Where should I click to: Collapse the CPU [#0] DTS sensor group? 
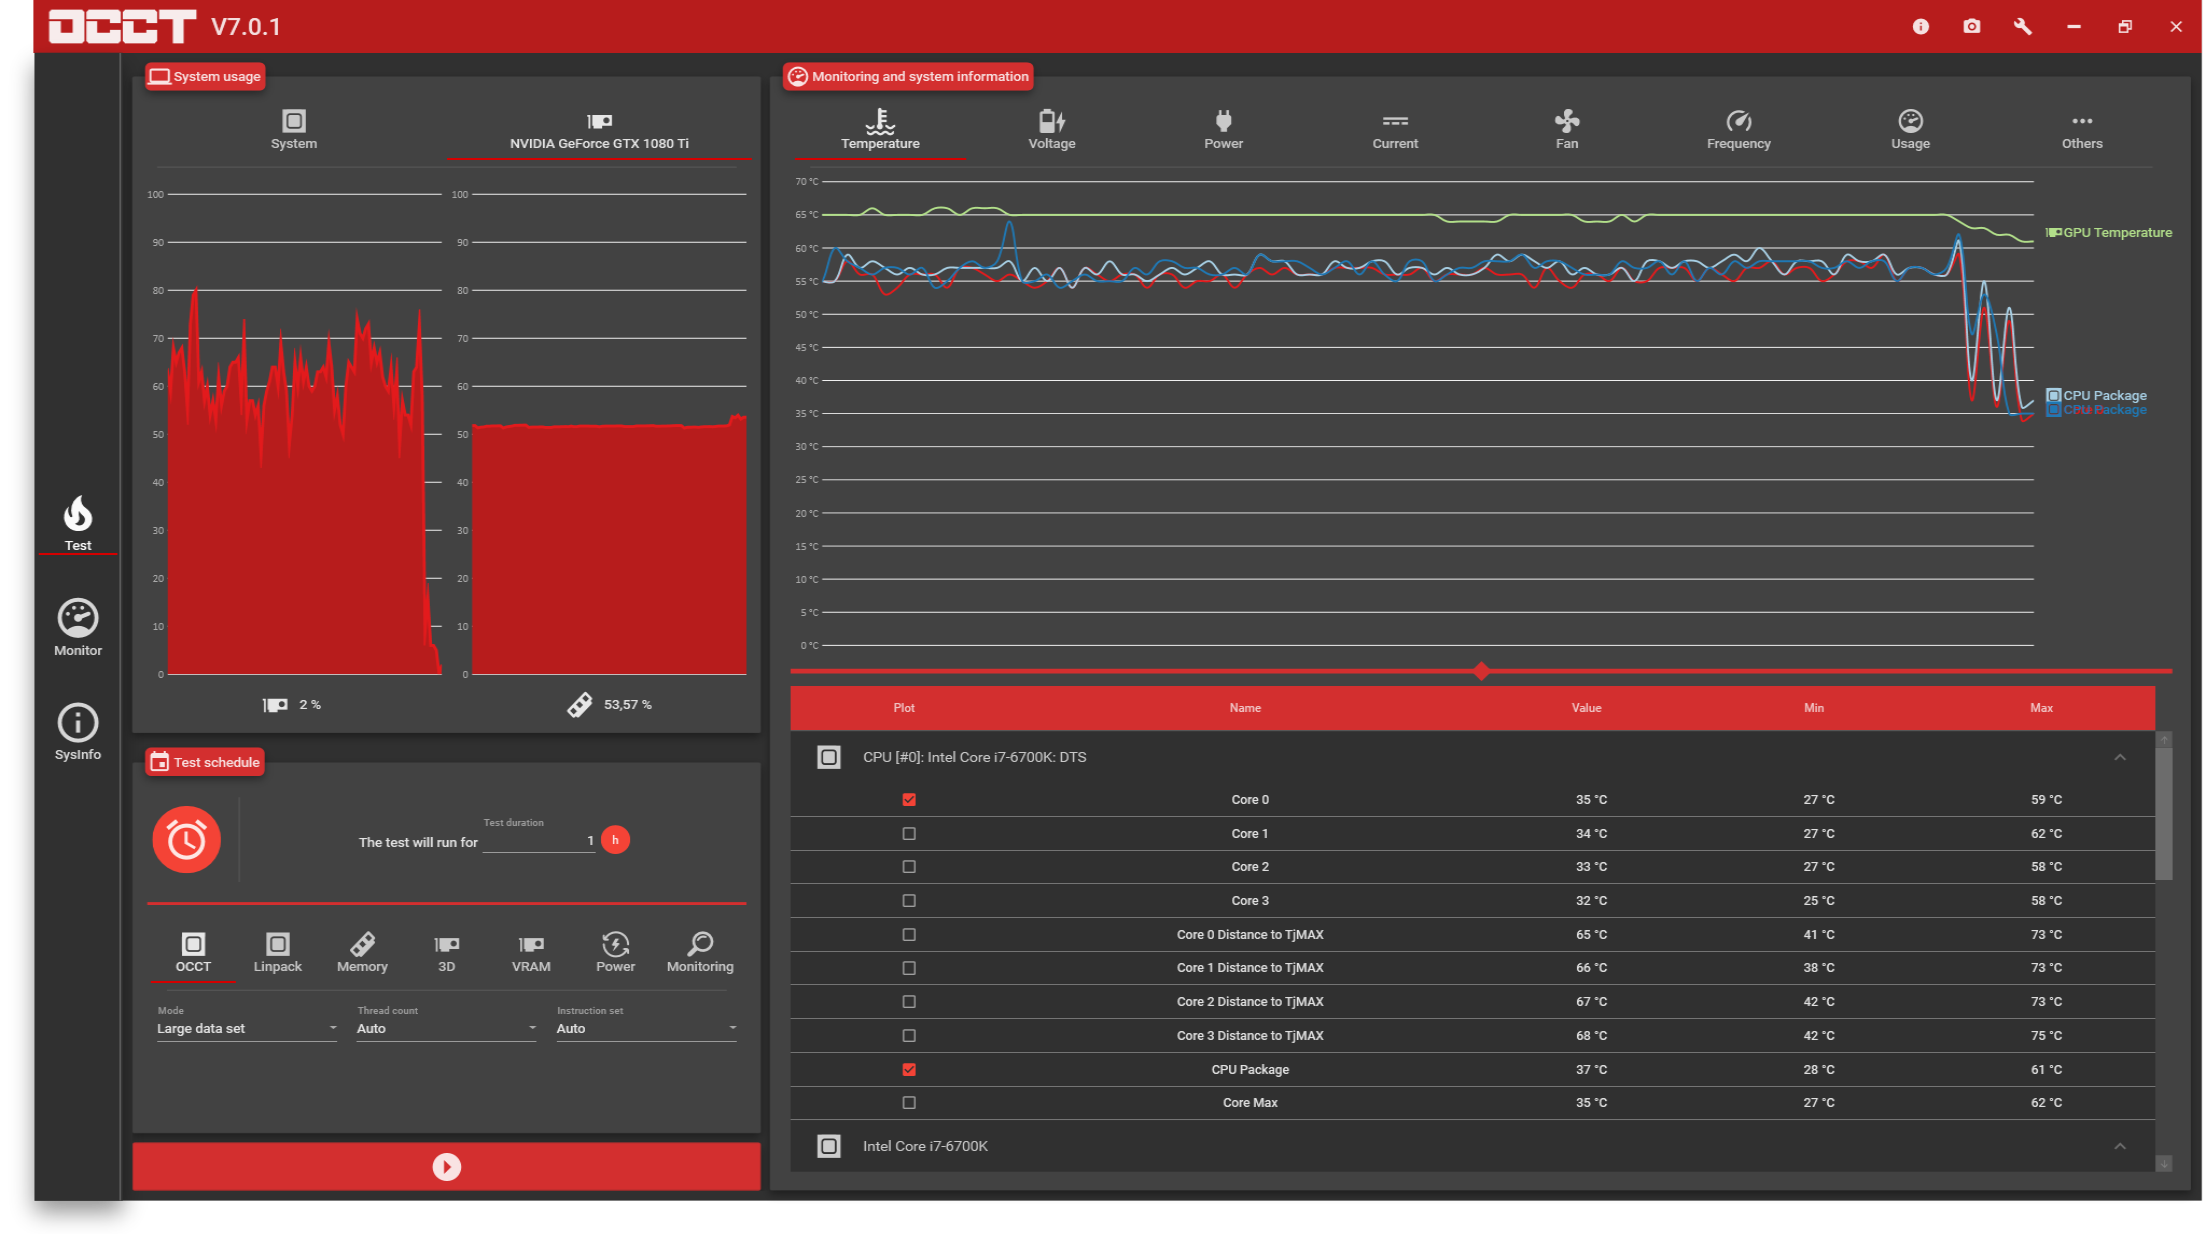(2120, 757)
